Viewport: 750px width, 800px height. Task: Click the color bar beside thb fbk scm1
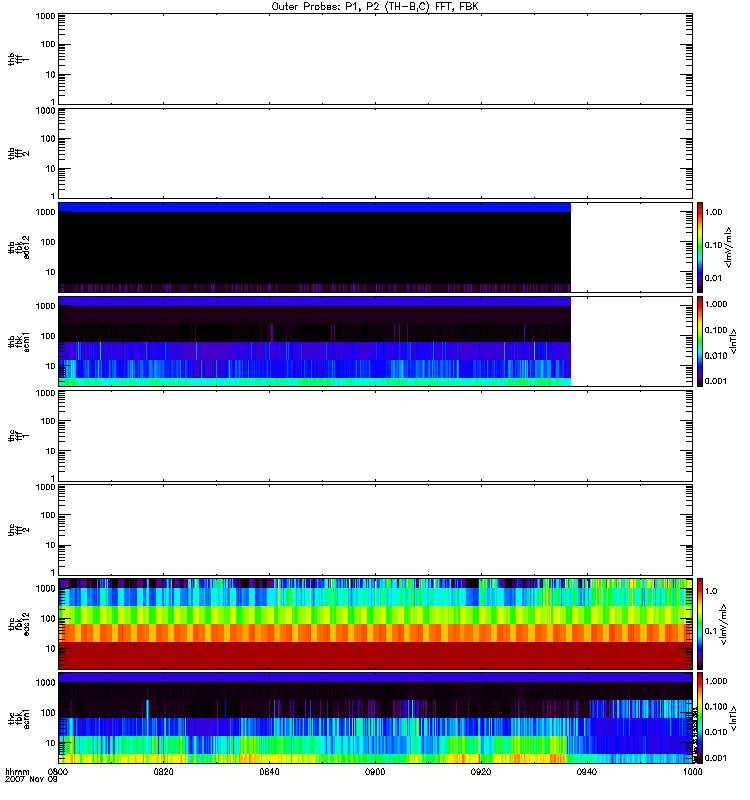click(700, 341)
